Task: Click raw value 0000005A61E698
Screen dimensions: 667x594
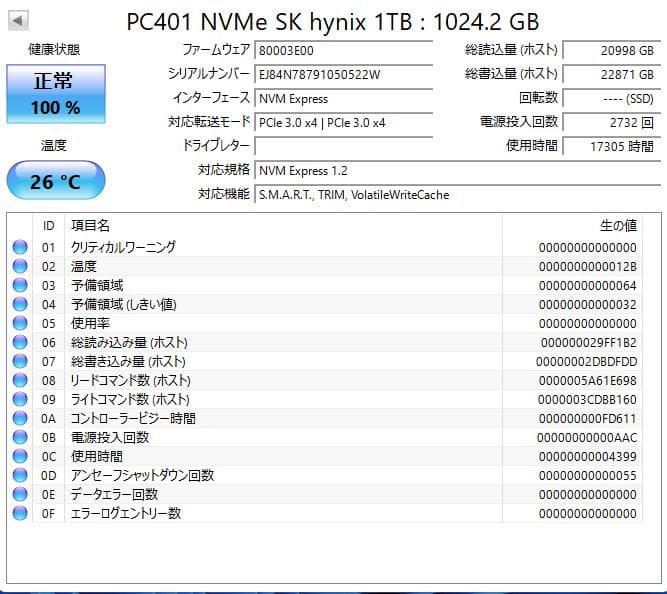Action: click(587, 381)
